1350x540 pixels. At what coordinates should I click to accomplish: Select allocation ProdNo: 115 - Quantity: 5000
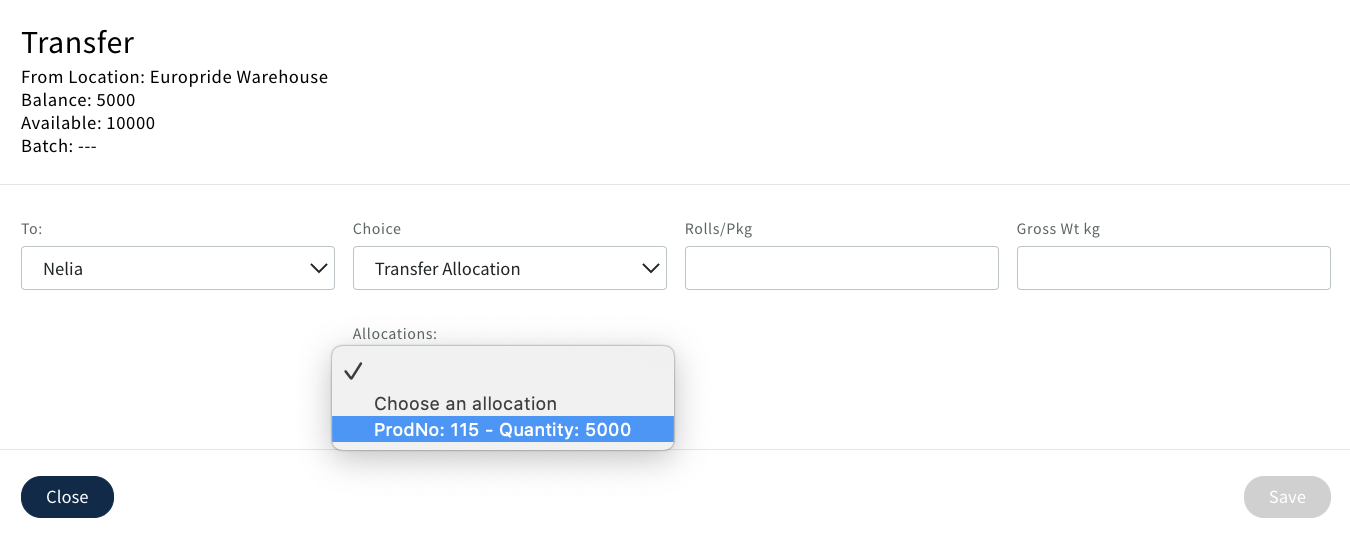pos(502,430)
